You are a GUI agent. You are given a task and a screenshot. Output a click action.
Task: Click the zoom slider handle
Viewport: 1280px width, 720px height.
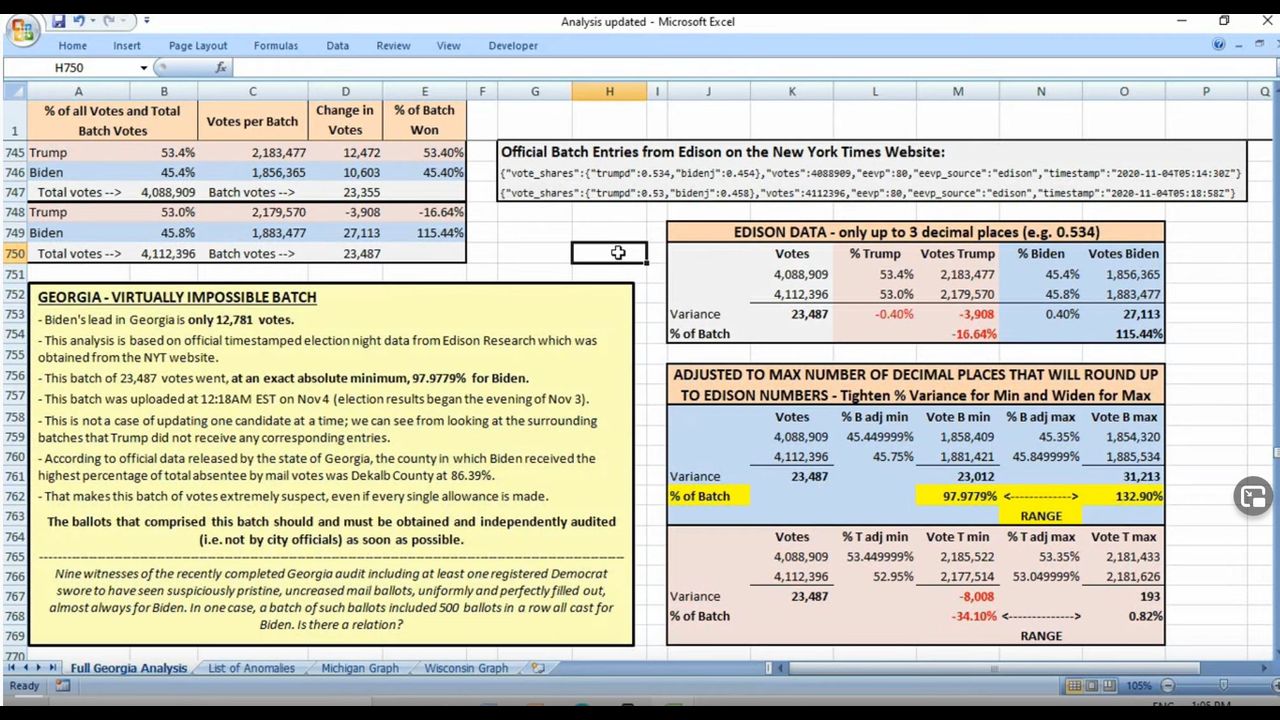pos(1223,686)
